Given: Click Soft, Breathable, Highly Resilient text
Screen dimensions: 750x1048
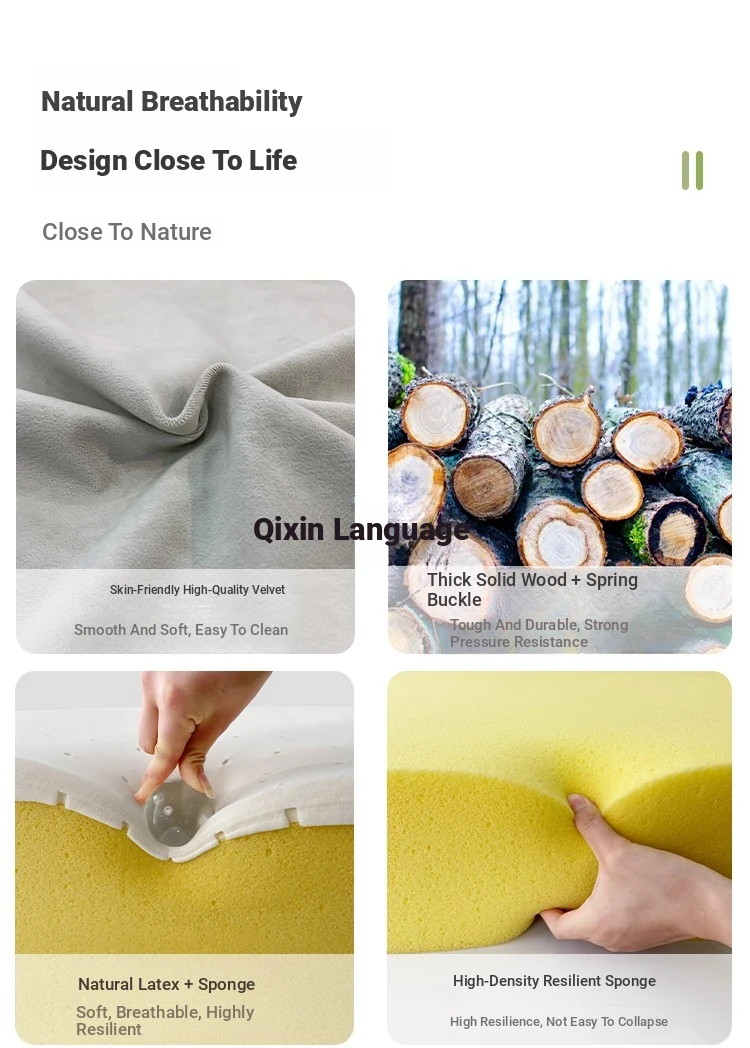Looking at the screenshot, I should point(165,1021).
